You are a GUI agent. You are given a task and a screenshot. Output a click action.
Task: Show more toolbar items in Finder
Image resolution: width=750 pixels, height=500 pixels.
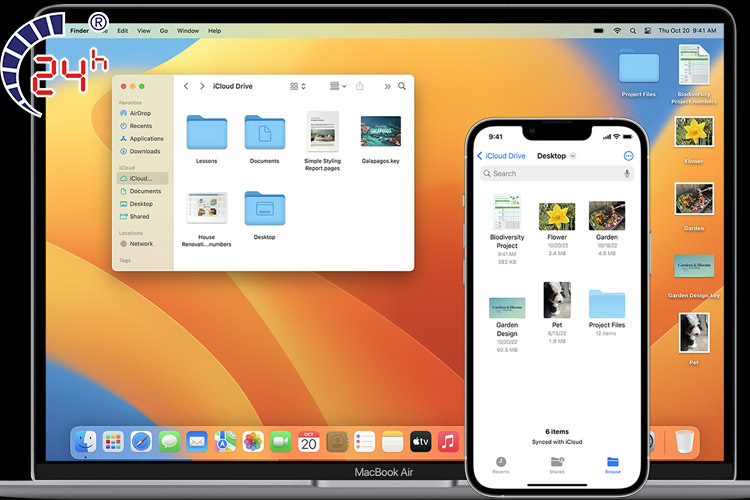coord(387,86)
